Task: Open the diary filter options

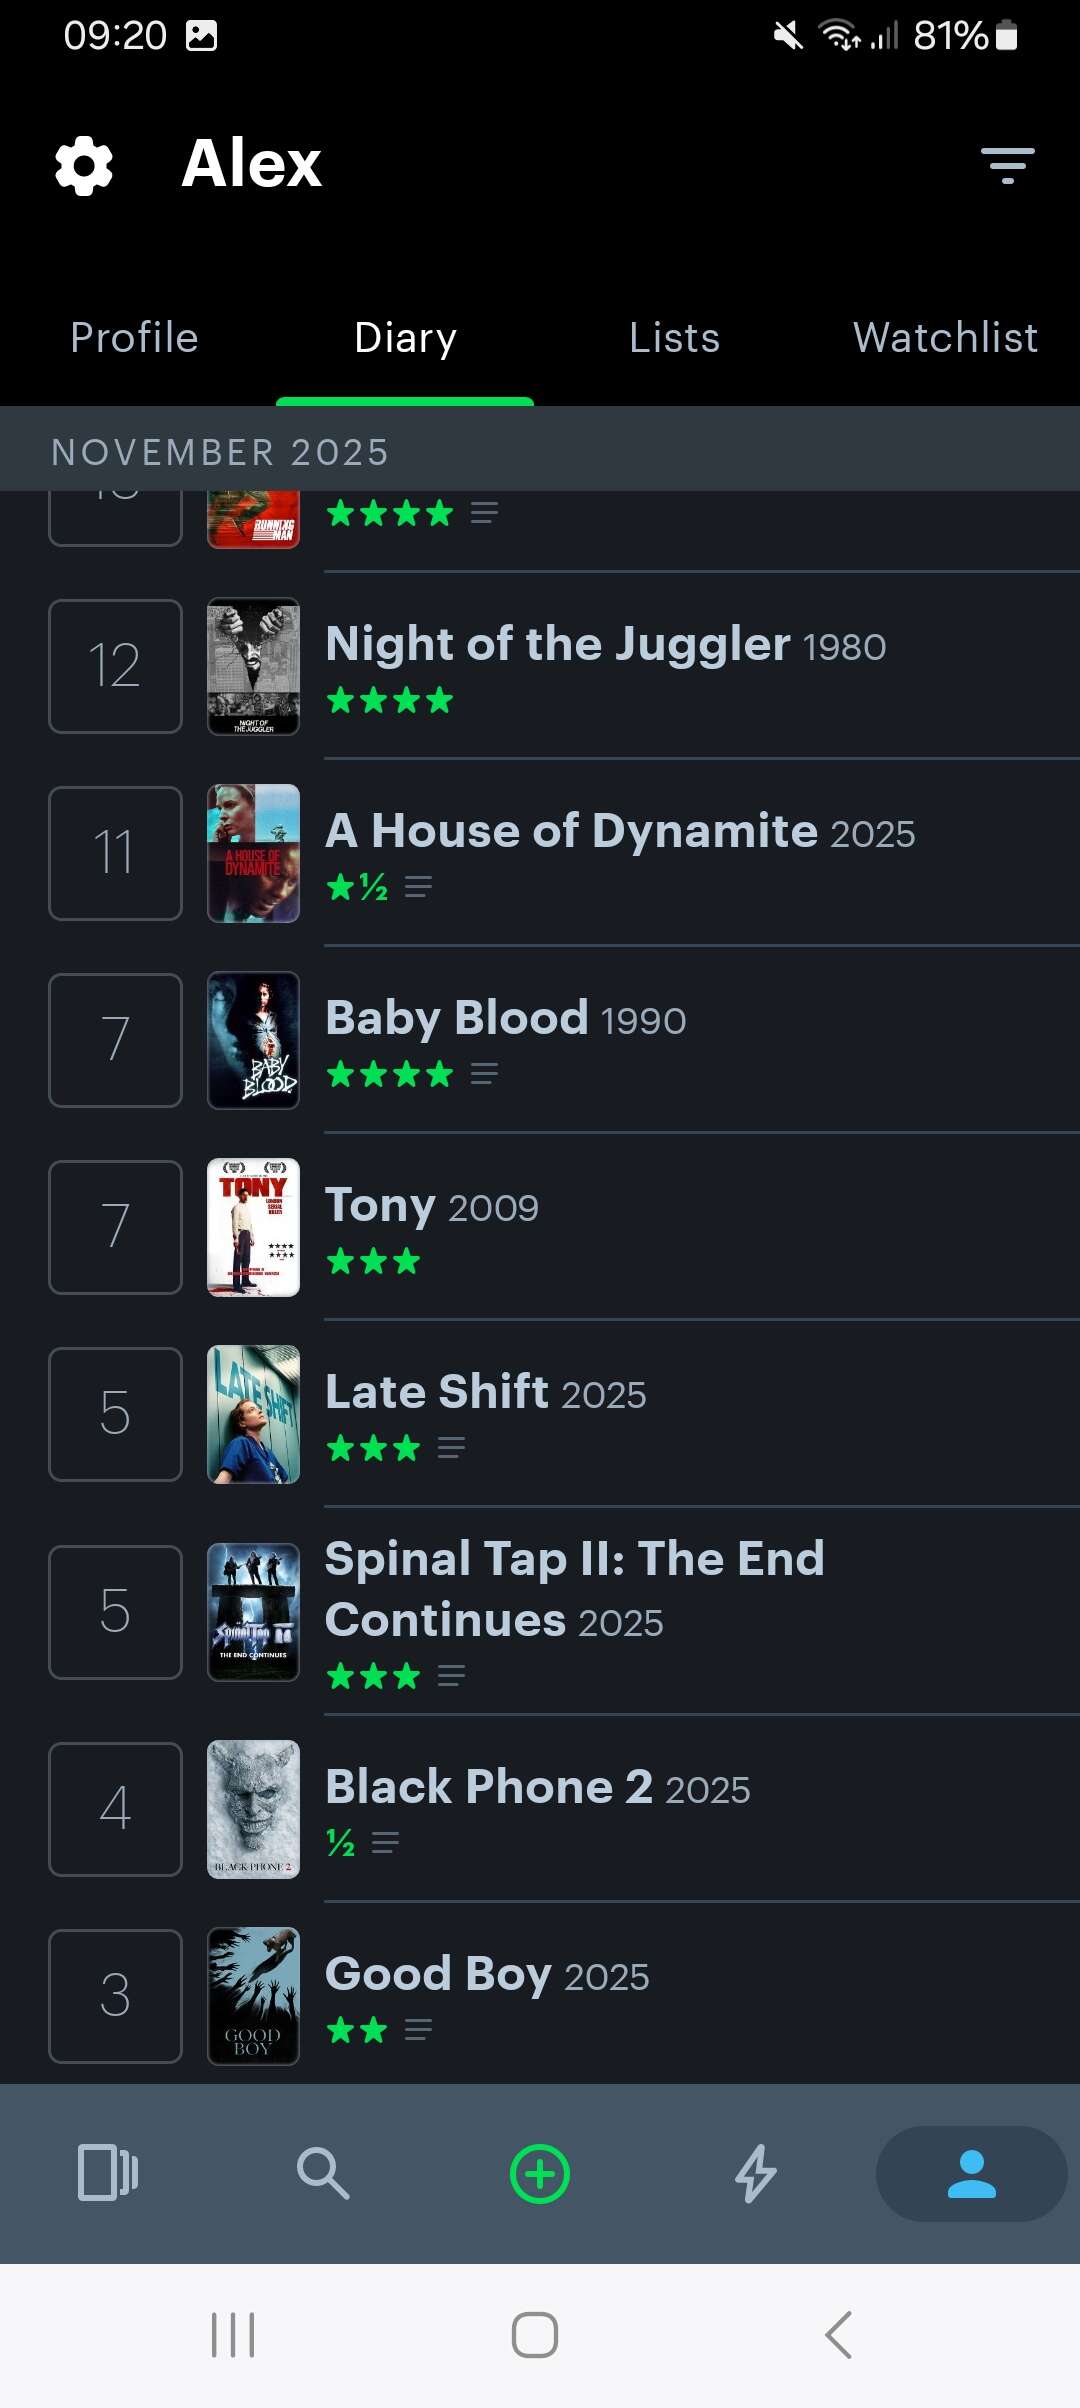Action: [x=1007, y=165]
